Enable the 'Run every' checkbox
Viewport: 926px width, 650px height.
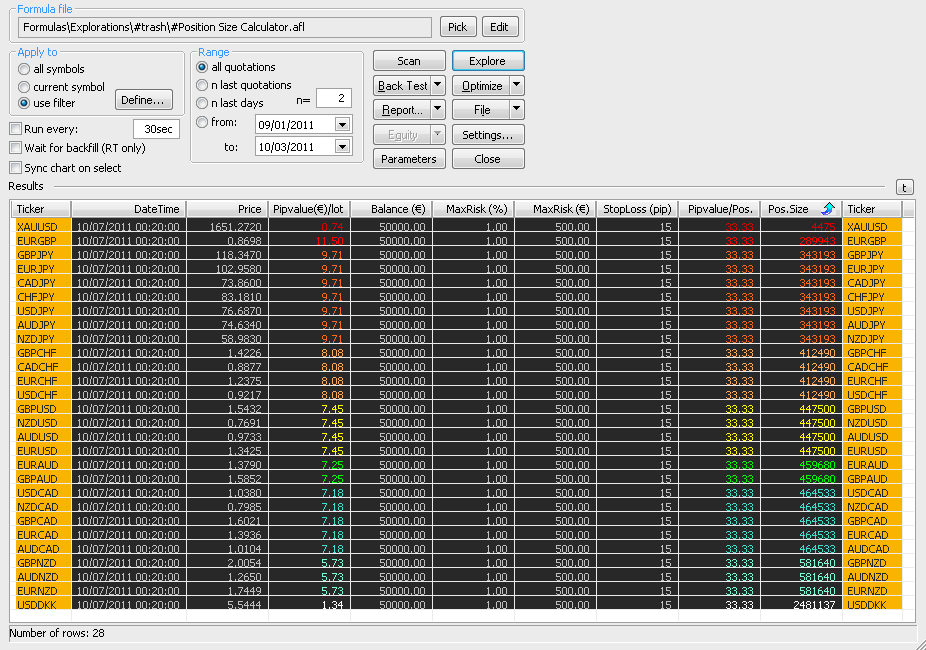pos(15,129)
